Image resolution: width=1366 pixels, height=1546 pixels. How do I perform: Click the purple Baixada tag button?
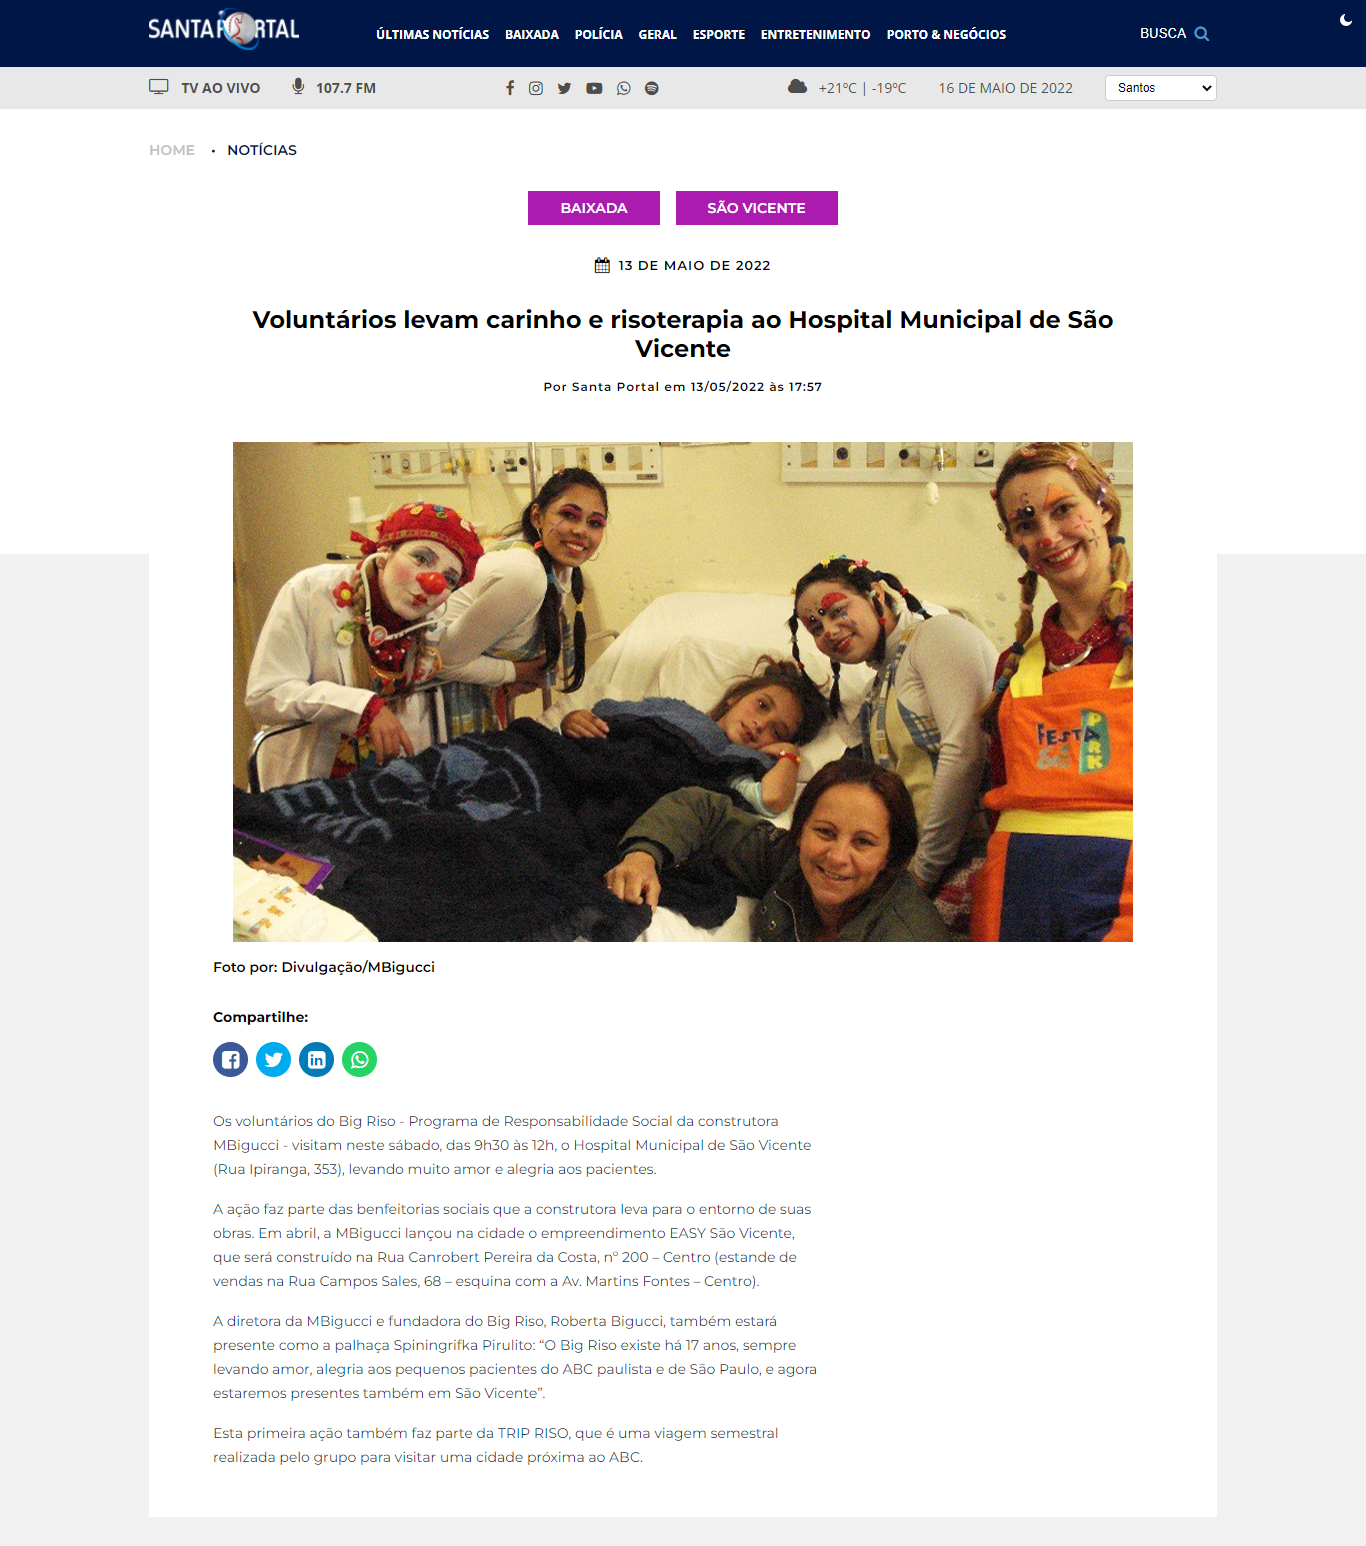[x=594, y=208]
